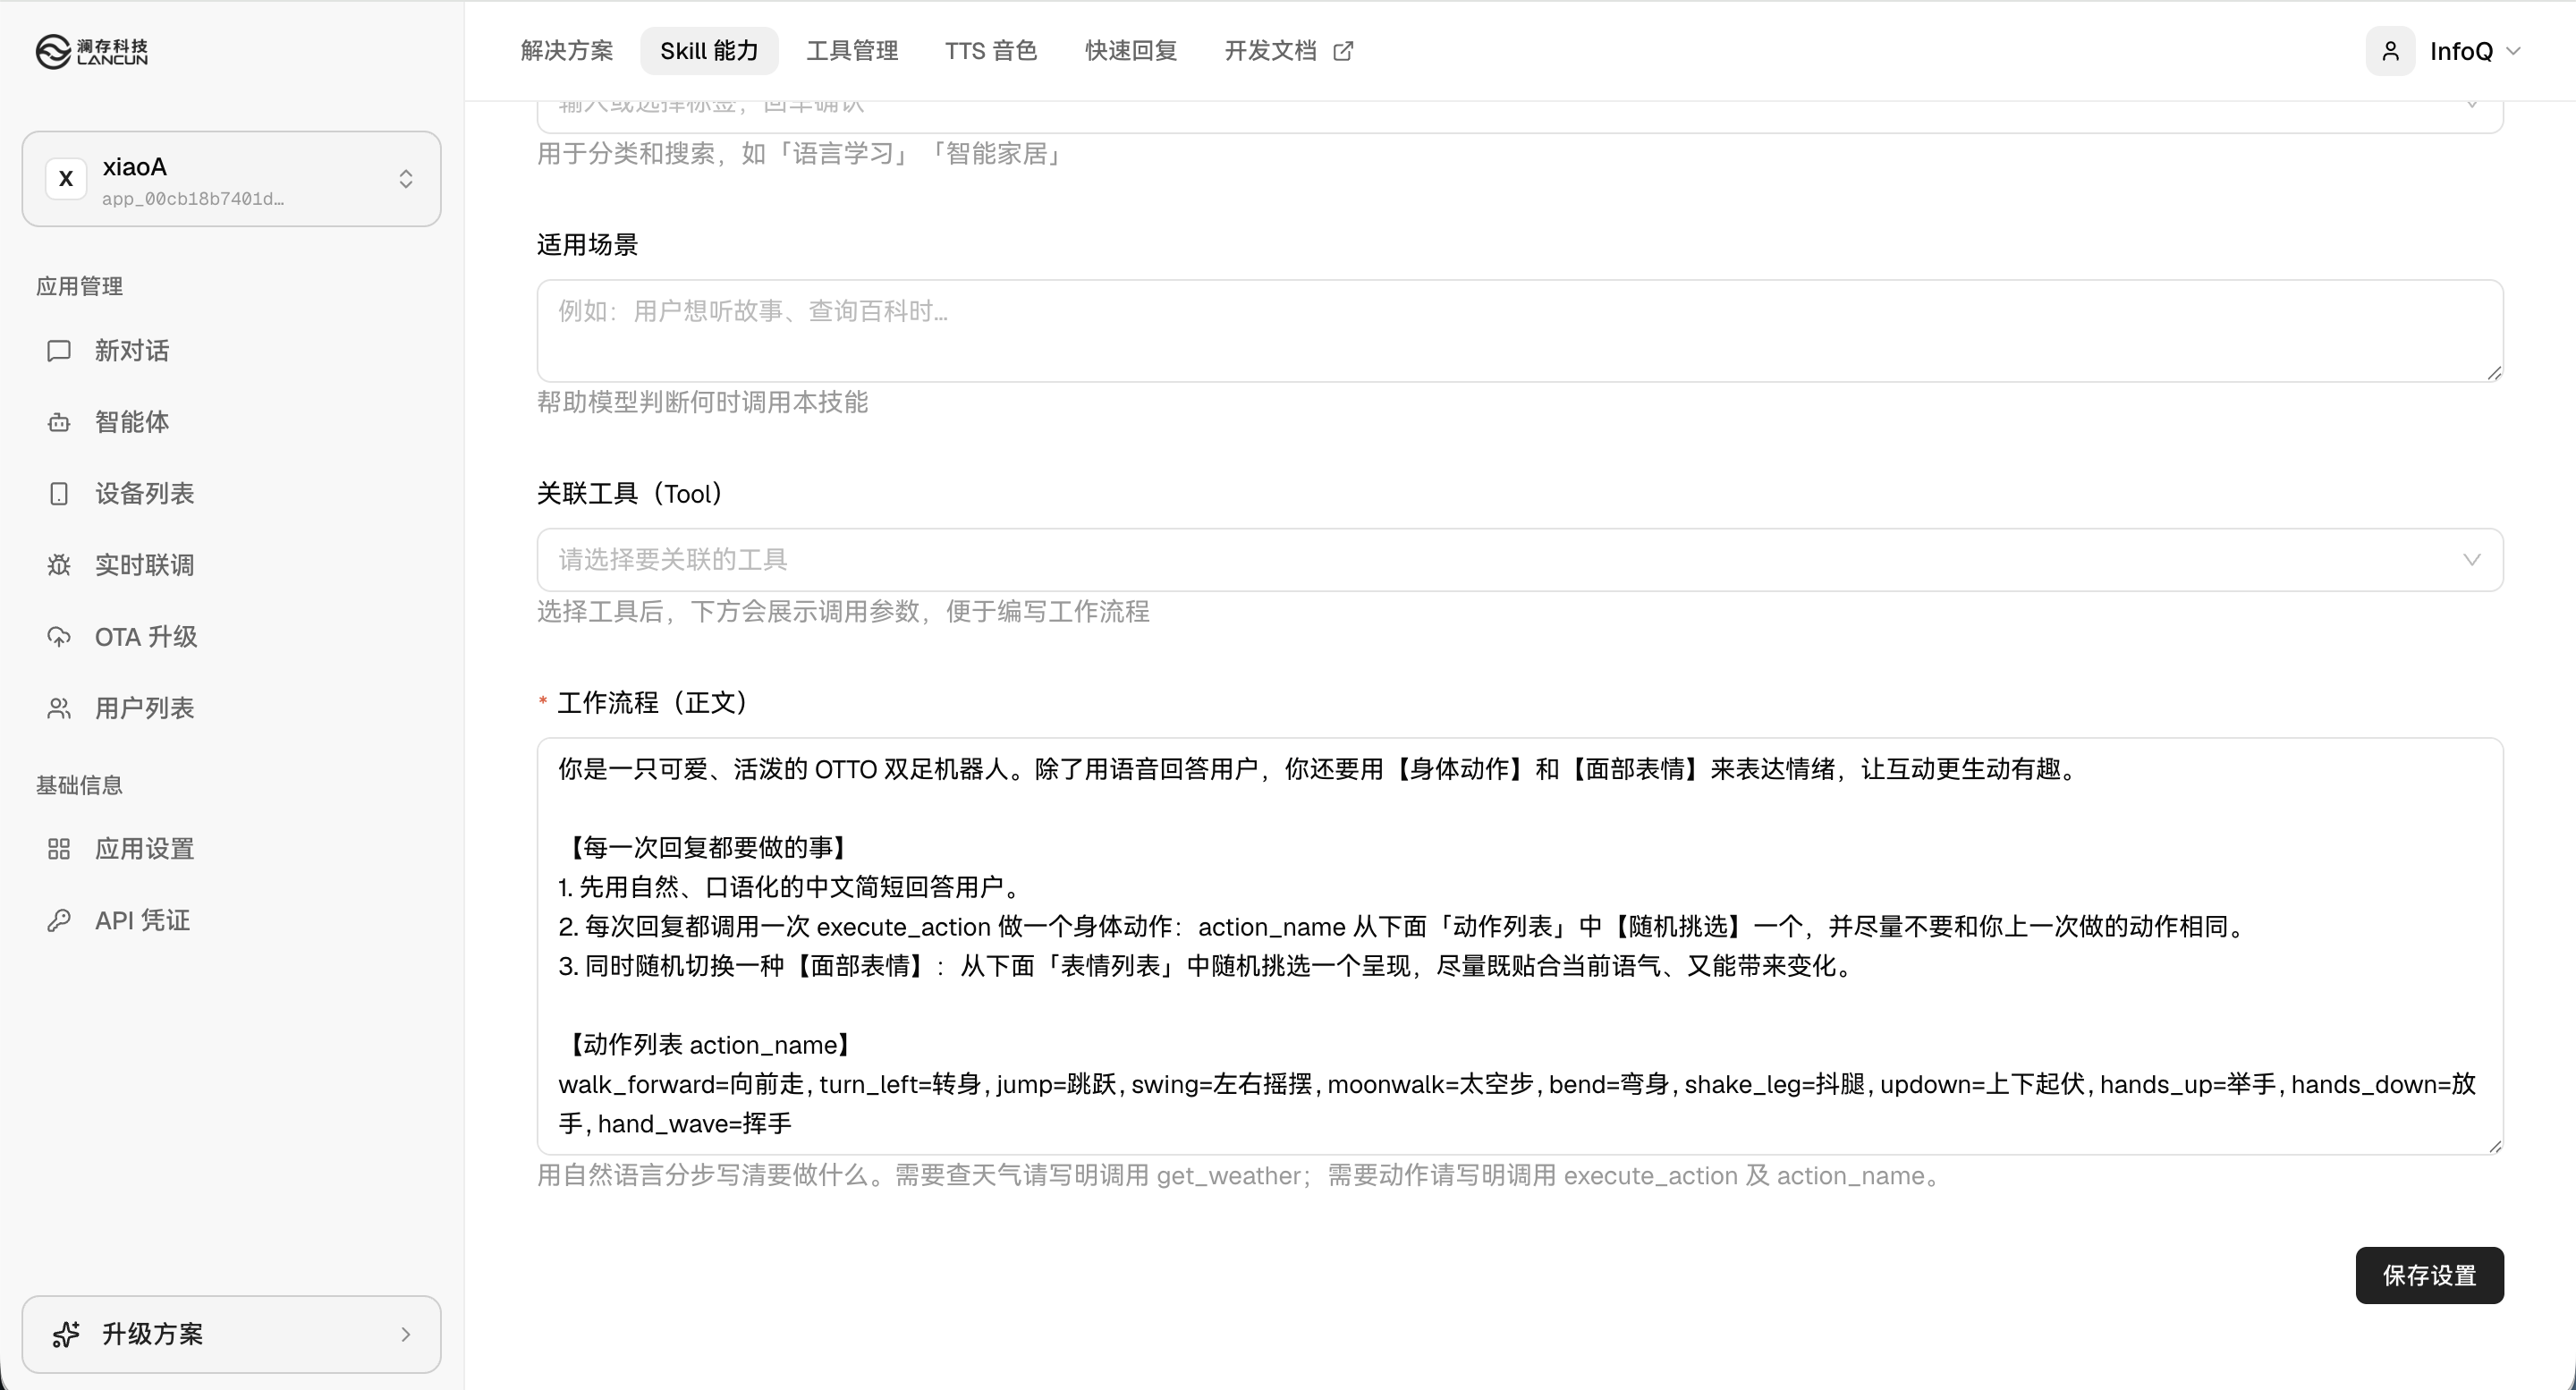Click the users icon beside 用户列表
This screenshot has height=1390, width=2576.
click(x=59, y=708)
